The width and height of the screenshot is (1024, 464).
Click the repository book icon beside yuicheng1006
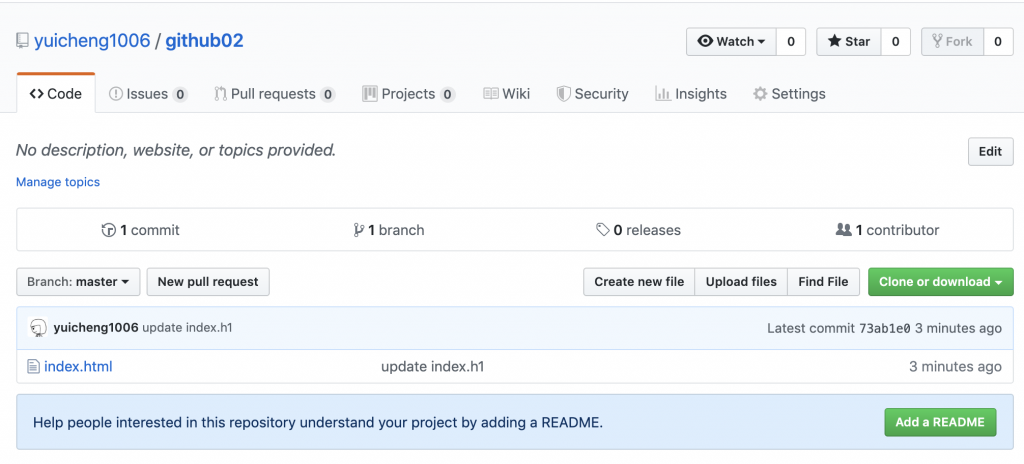click(22, 41)
